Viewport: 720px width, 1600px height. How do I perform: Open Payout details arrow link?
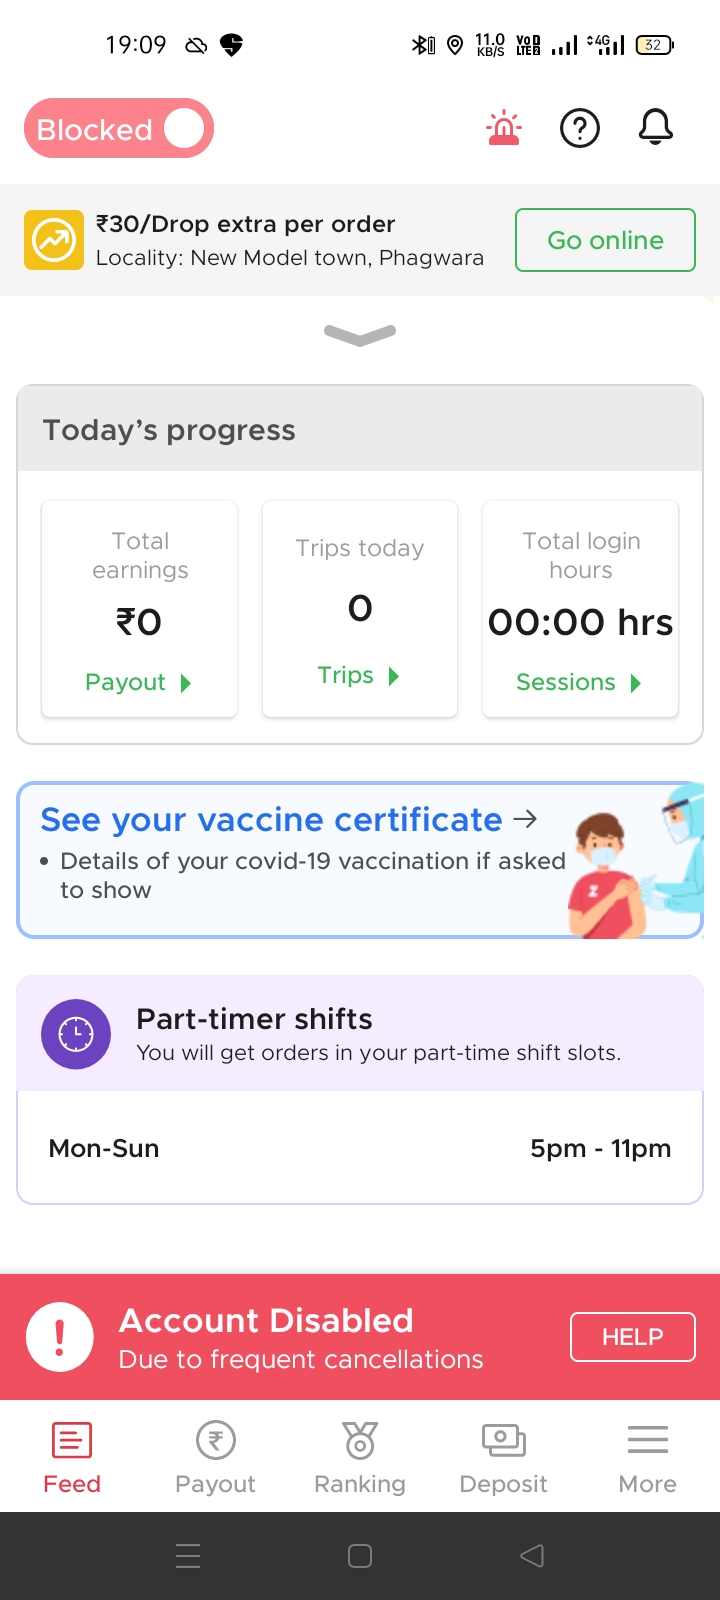[138, 682]
